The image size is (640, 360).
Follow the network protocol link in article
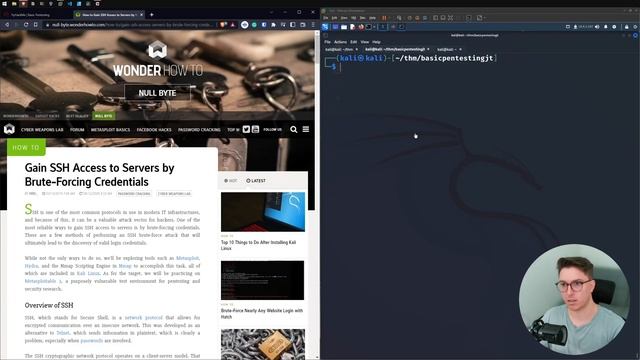click(x=143, y=318)
